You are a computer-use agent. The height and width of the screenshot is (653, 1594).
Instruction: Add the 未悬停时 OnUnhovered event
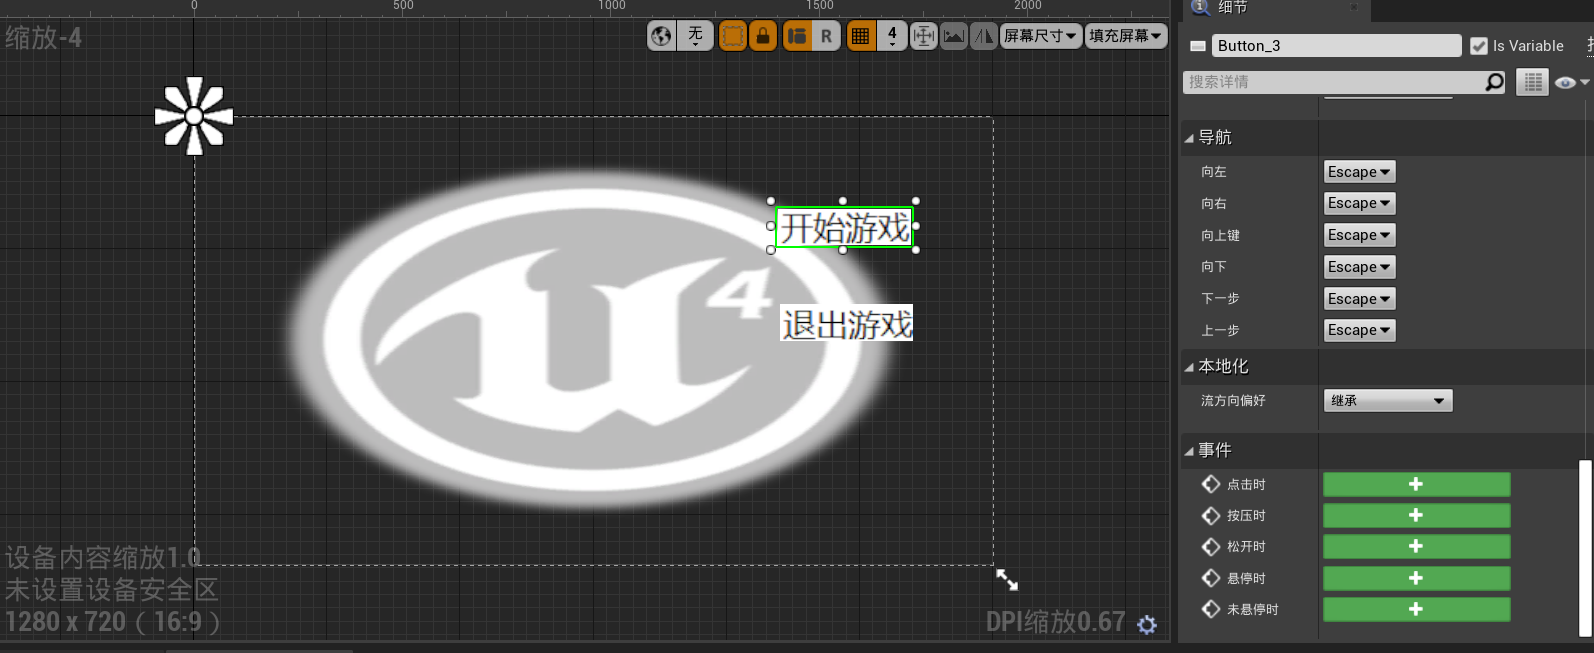1416,609
